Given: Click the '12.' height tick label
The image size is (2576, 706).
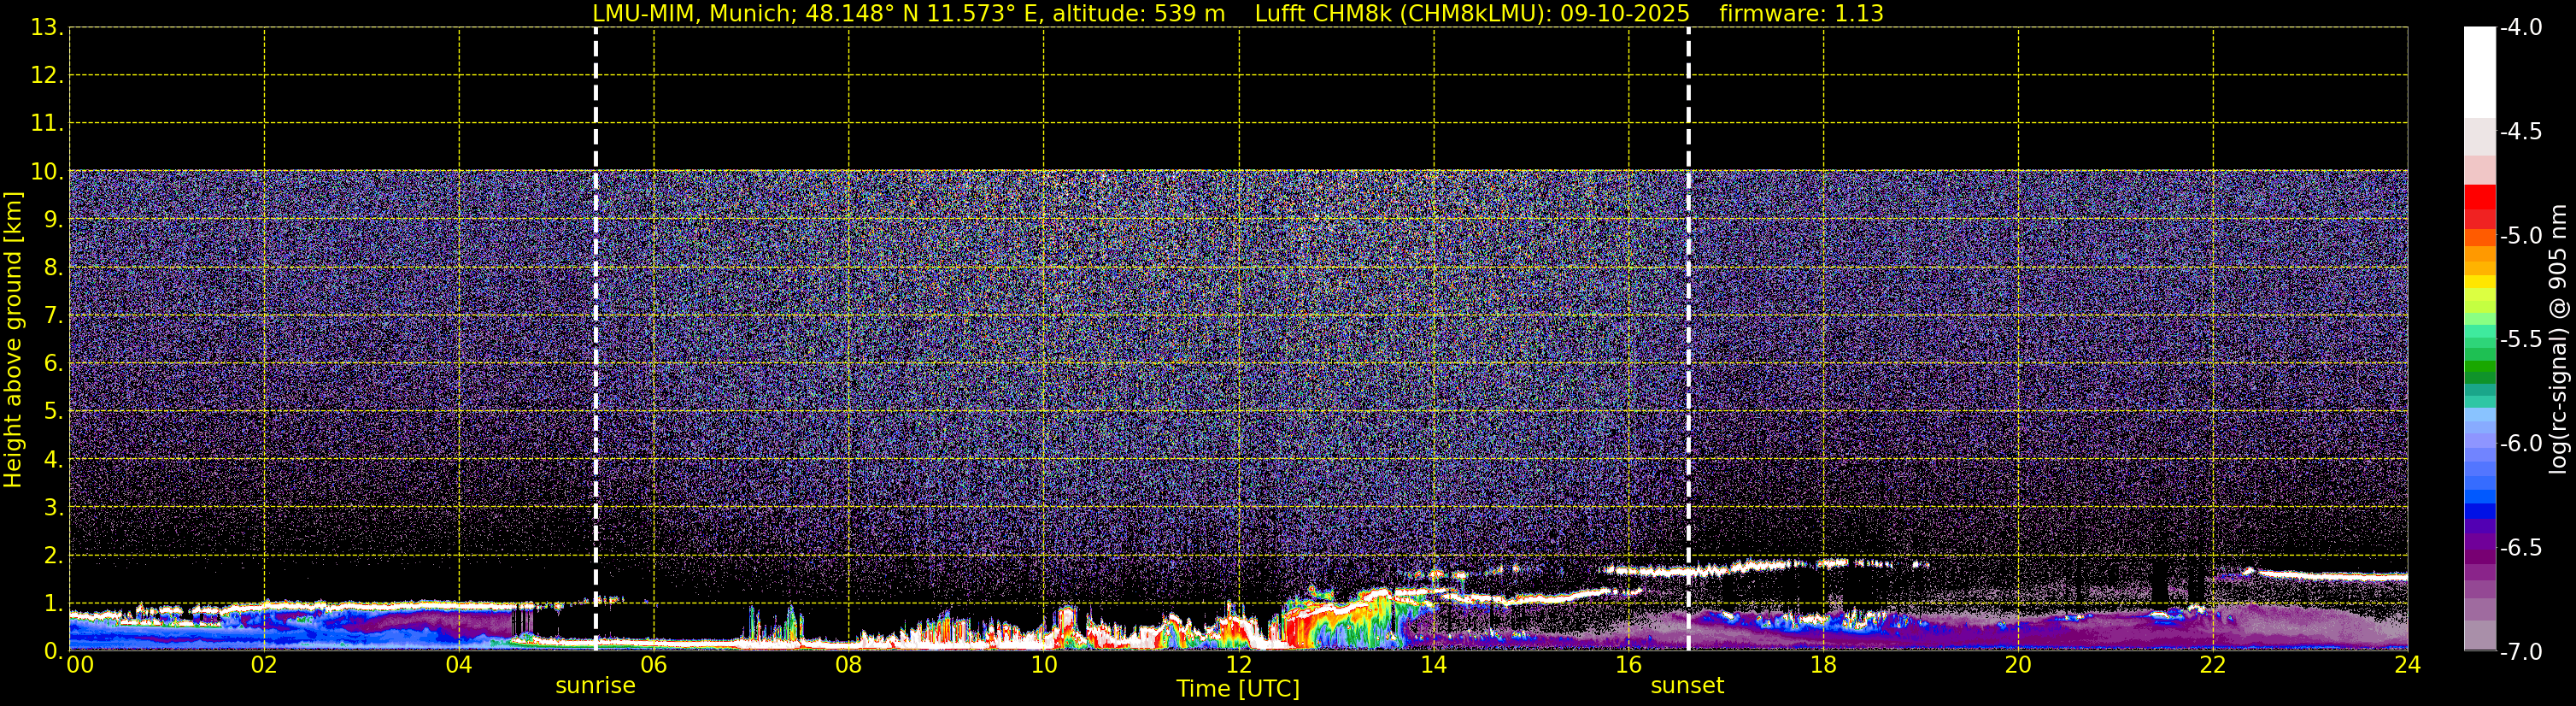Looking at the screenshot, I should click(47, 76).
